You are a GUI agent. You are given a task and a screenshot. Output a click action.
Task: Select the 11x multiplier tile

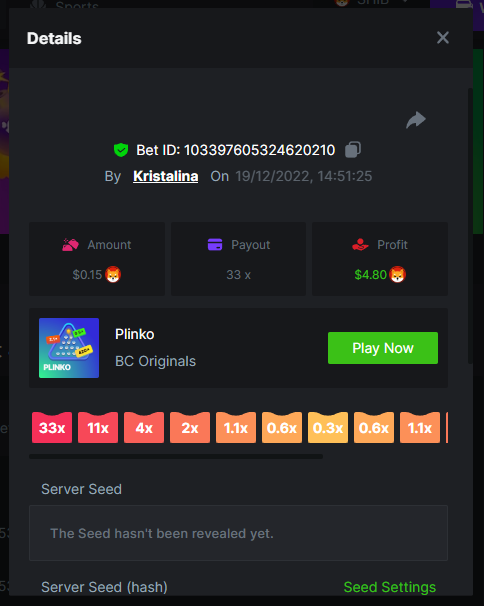click(98, 427)
